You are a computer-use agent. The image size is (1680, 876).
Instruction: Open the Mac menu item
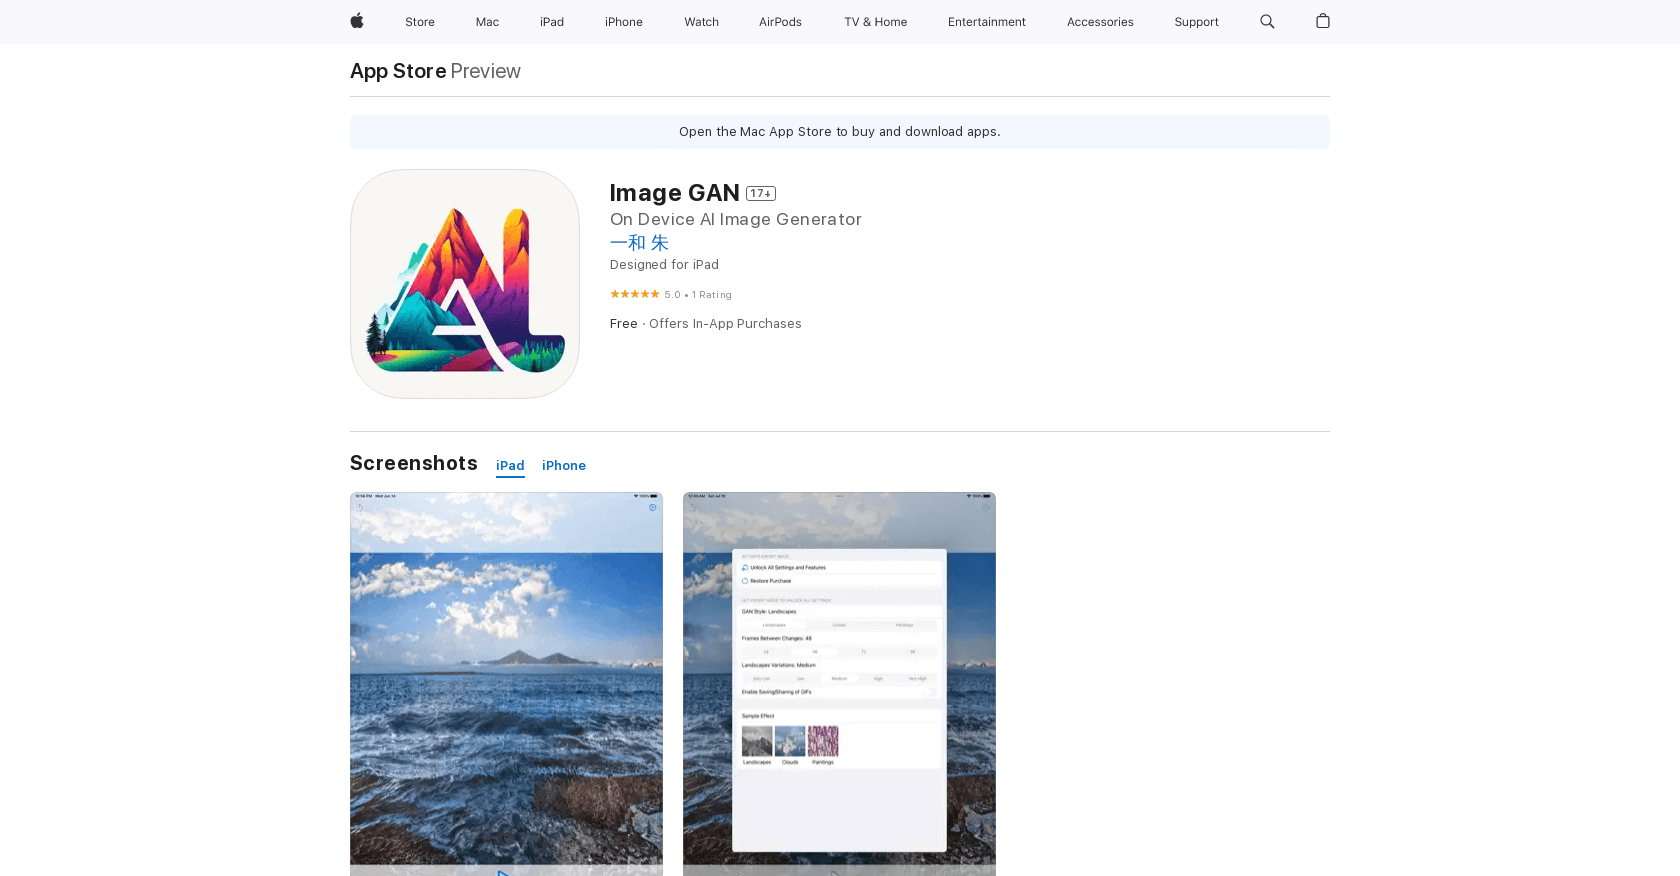click(x=487, y=22)
